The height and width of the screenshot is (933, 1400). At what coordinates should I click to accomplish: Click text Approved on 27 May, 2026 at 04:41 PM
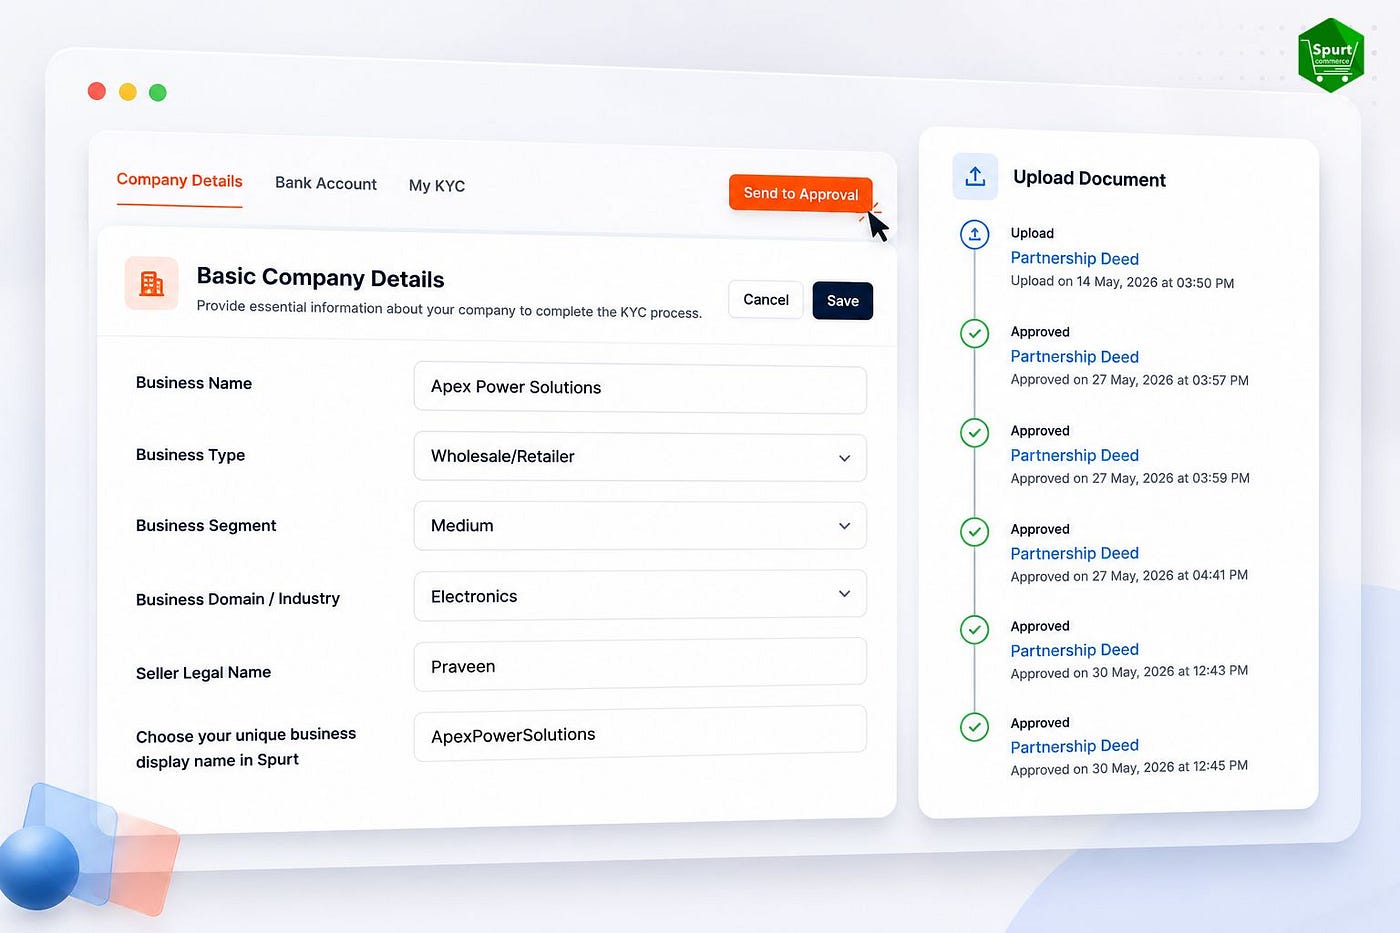[1129, 576]
